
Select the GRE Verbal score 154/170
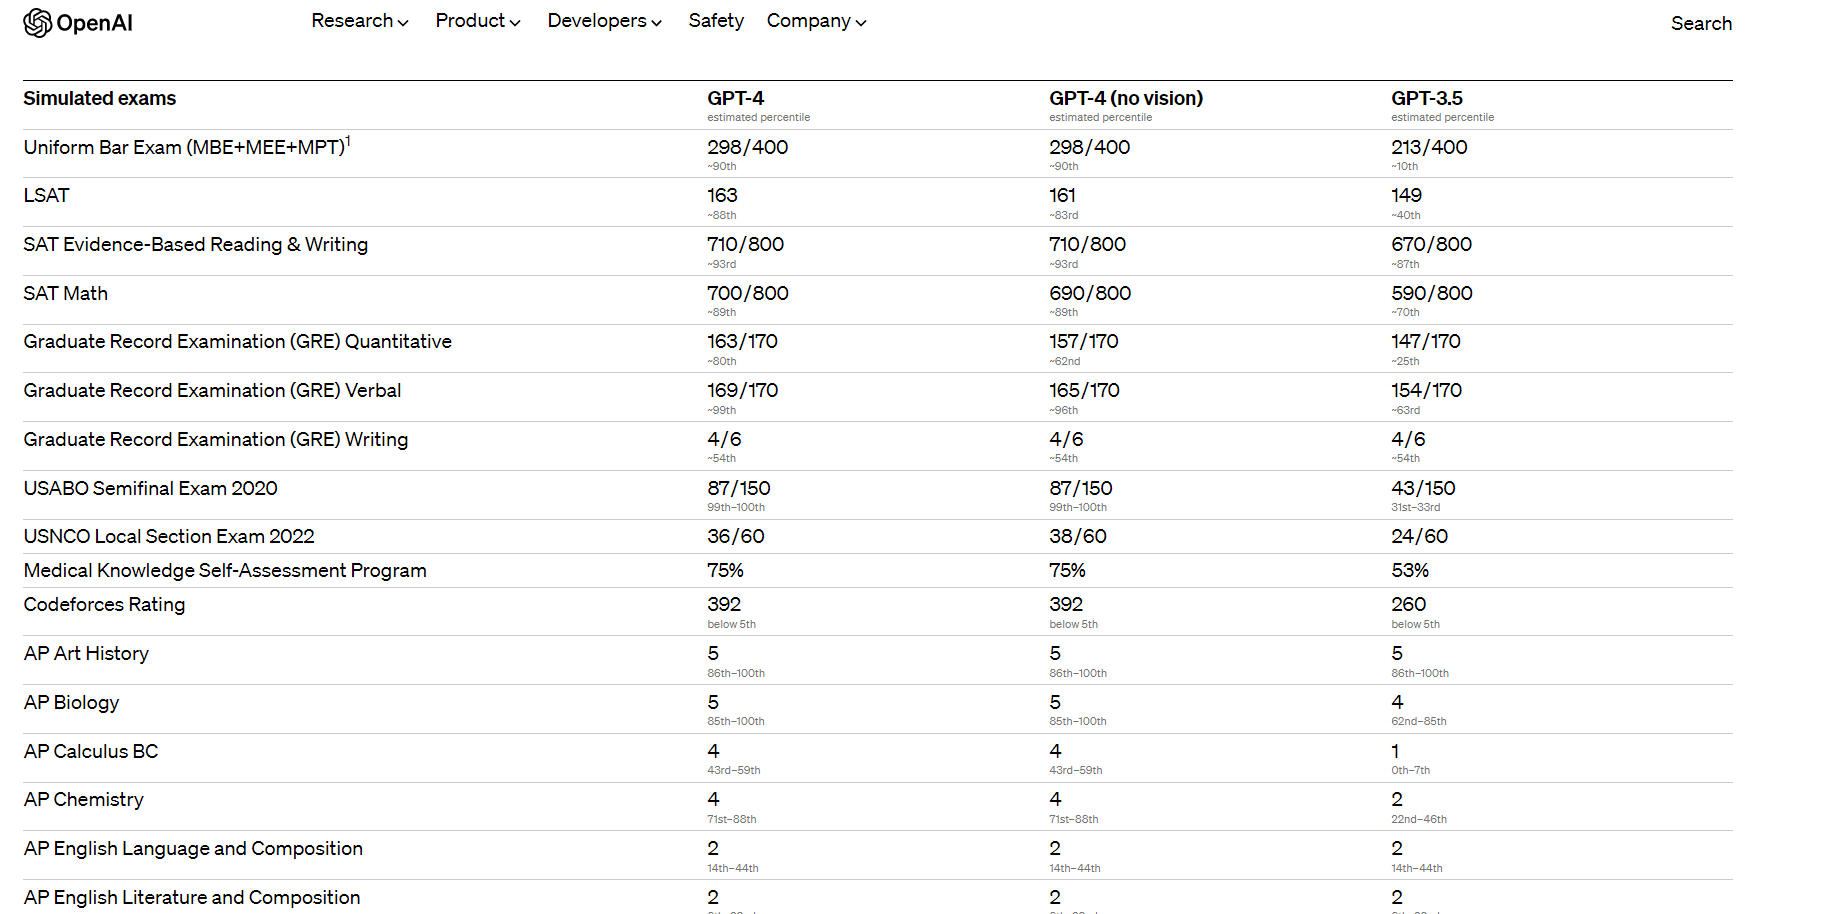[x=1426, y=390]
